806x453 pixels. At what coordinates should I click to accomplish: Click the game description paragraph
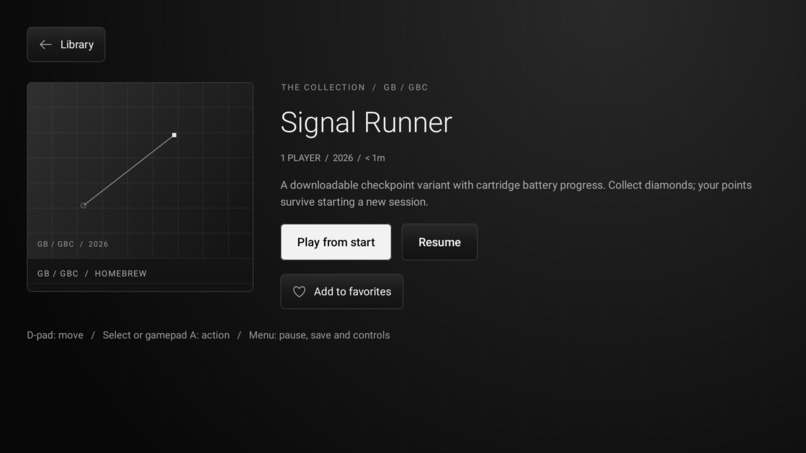[x=516, y=193]
